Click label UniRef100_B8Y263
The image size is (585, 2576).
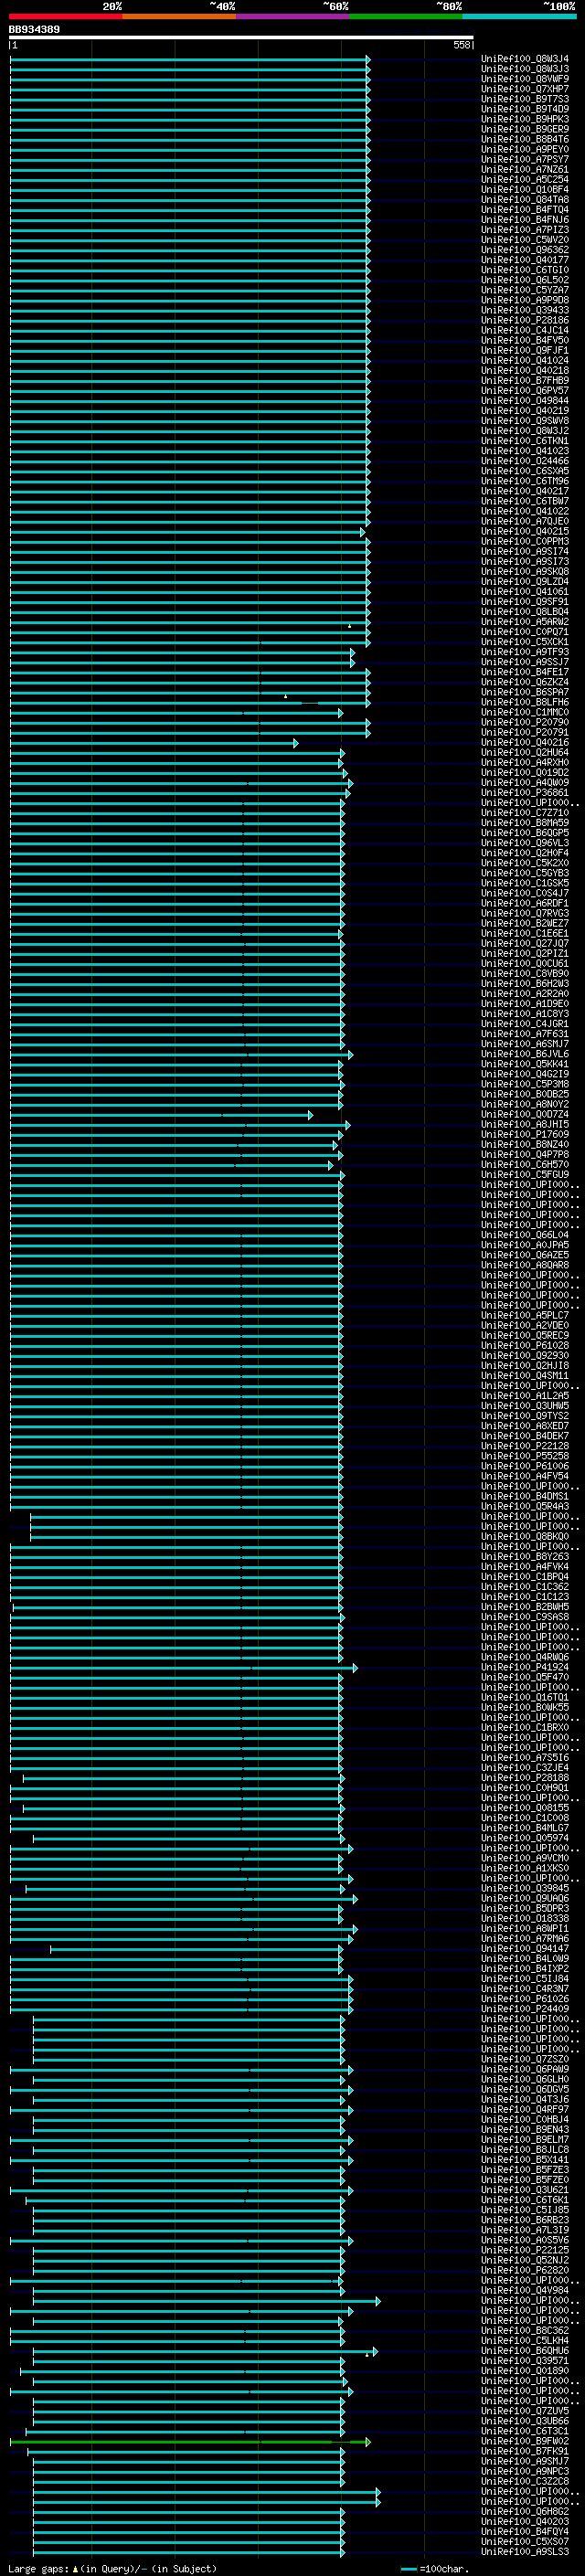tap(525, 1556)
